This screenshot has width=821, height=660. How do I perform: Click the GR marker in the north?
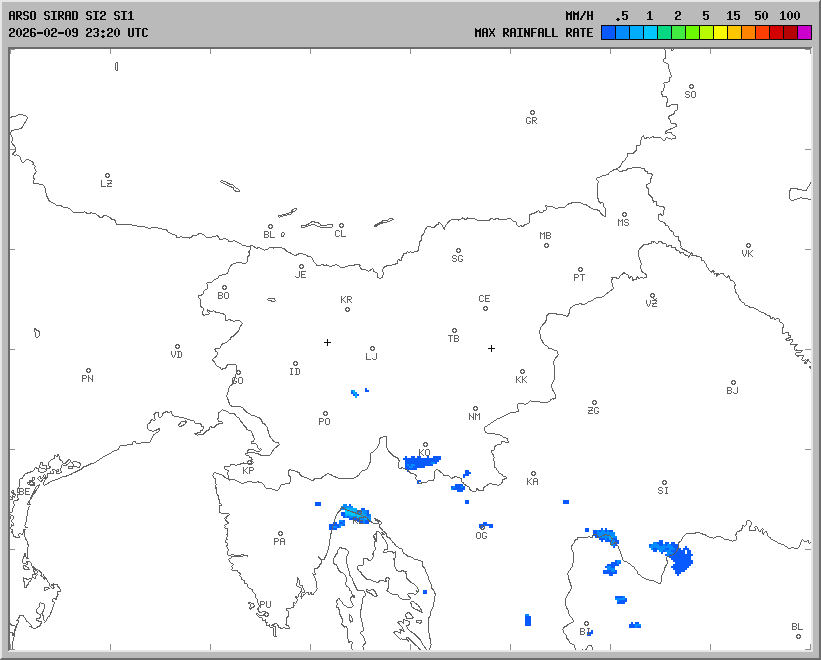[532, 113]
